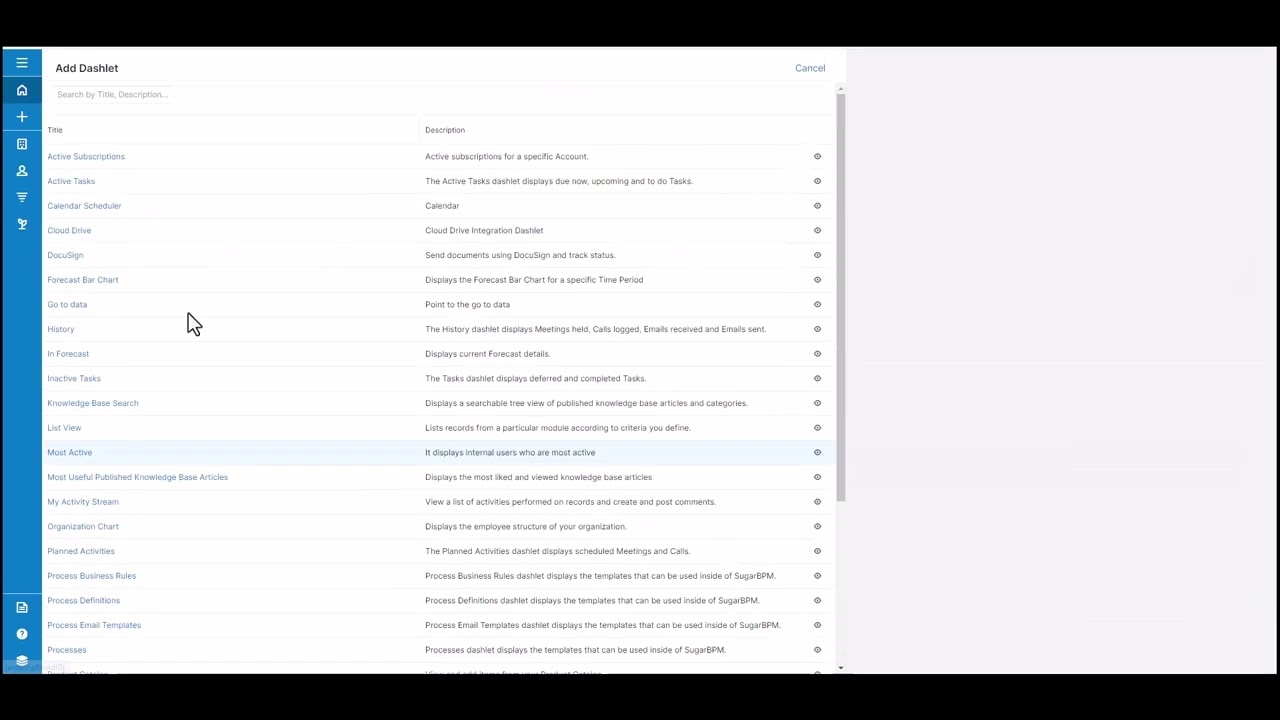Select the In Forecast dashlet link
1280x720 pixels.
click(x=68, y=354)
